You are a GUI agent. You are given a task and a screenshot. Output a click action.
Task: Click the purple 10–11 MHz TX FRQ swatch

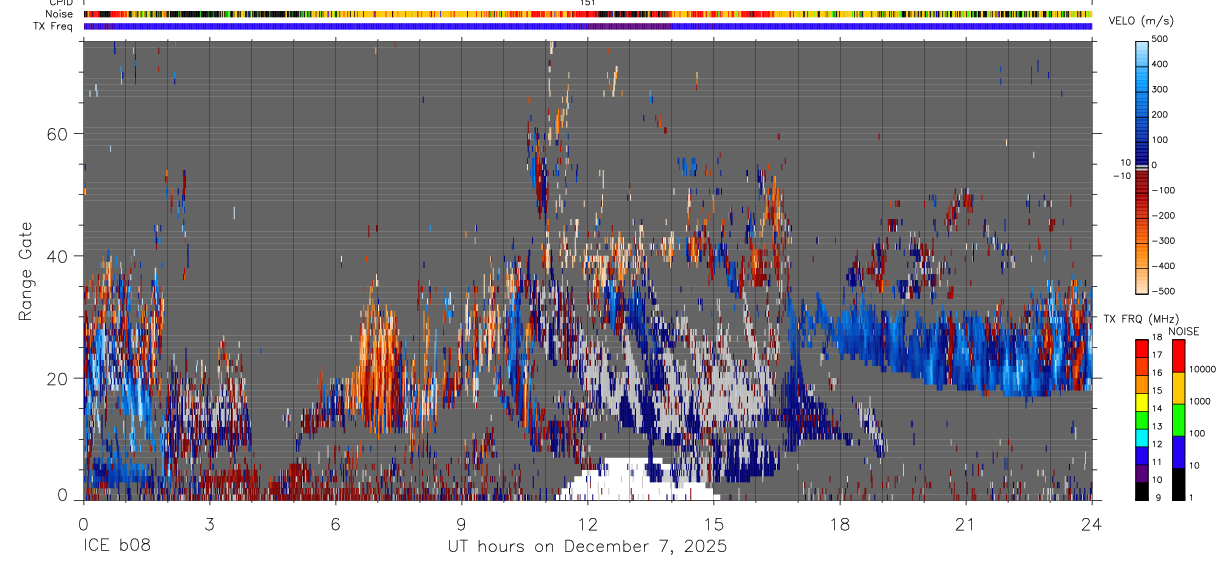point(1142,472)
